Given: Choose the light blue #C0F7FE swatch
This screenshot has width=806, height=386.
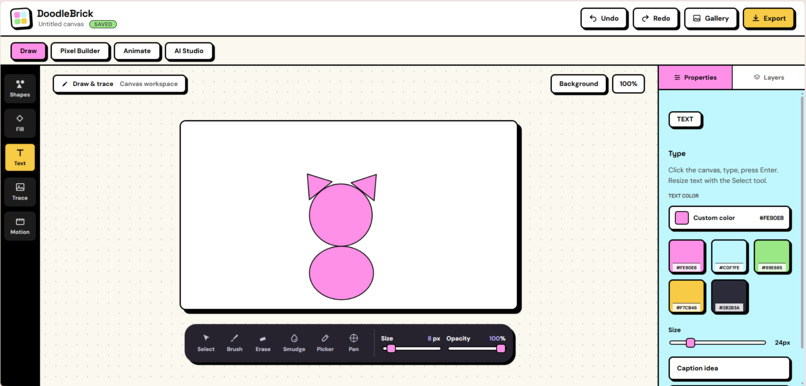Looking at the screenshot, I should [x=729, y=255].
